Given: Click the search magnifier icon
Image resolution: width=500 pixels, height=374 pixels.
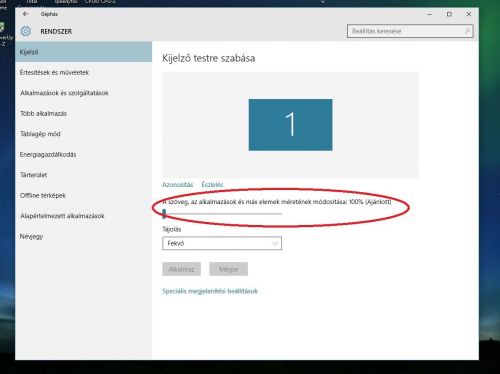Looking at the screenshot, I should pyautogui.click(x=467, y=31).
